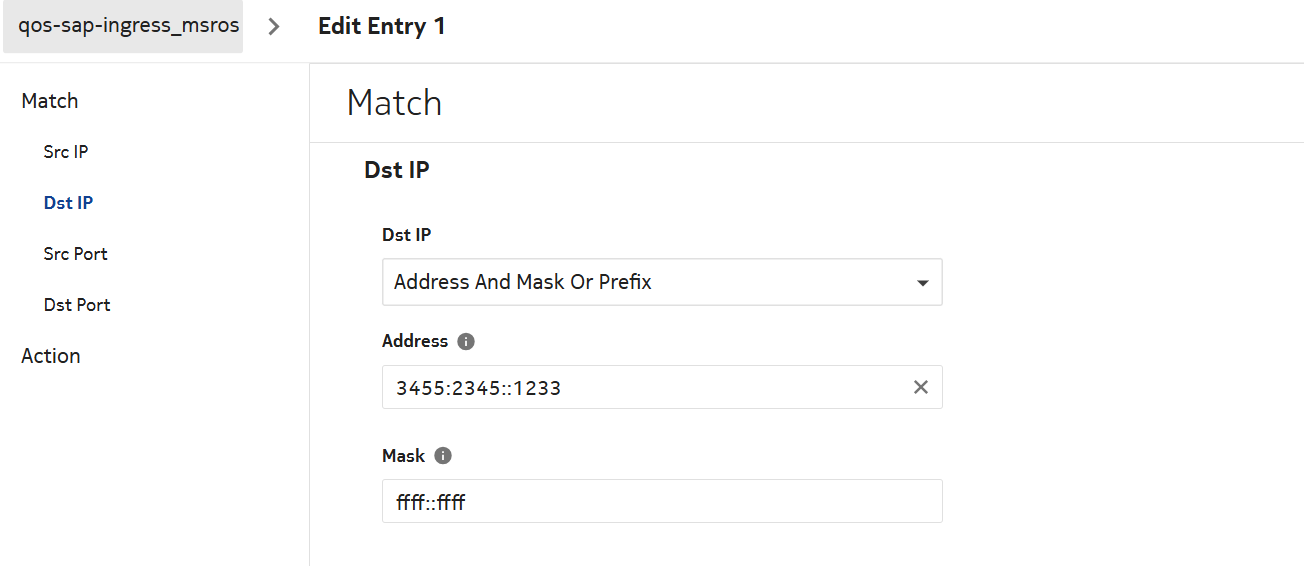
Task: Click the Address field label
Action: point(414,341)
